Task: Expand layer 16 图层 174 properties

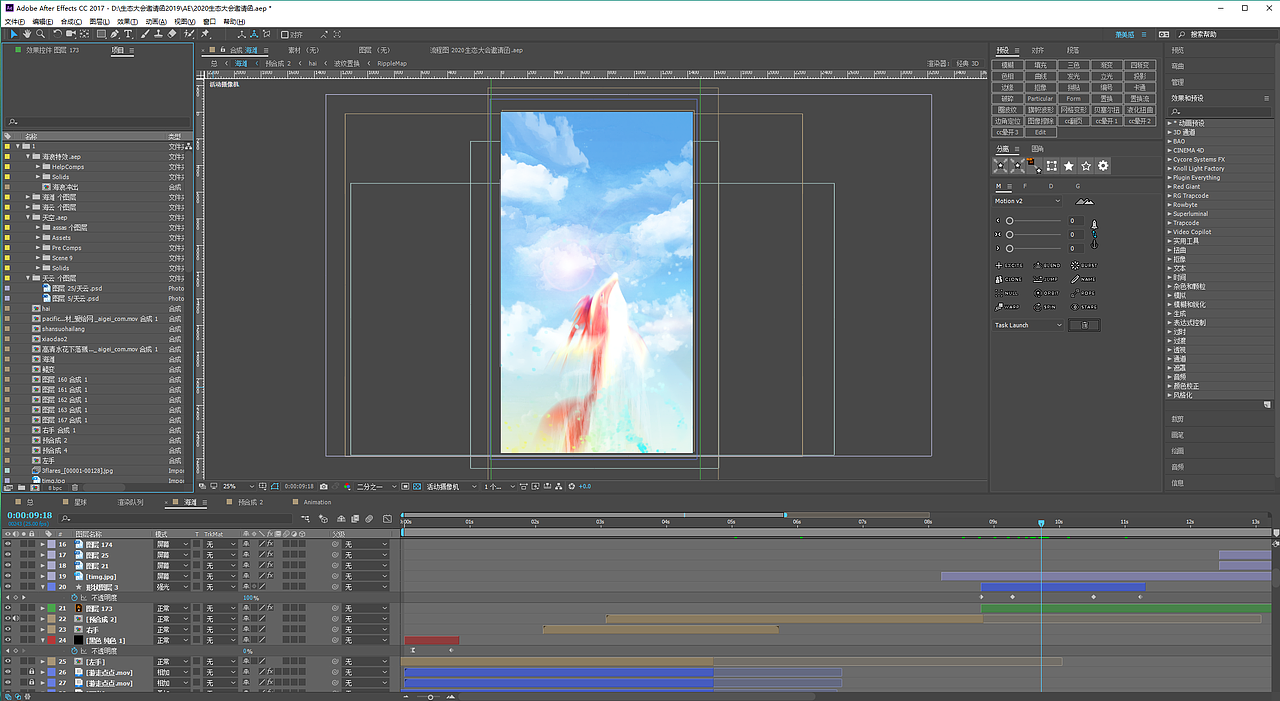Action: 42,544
